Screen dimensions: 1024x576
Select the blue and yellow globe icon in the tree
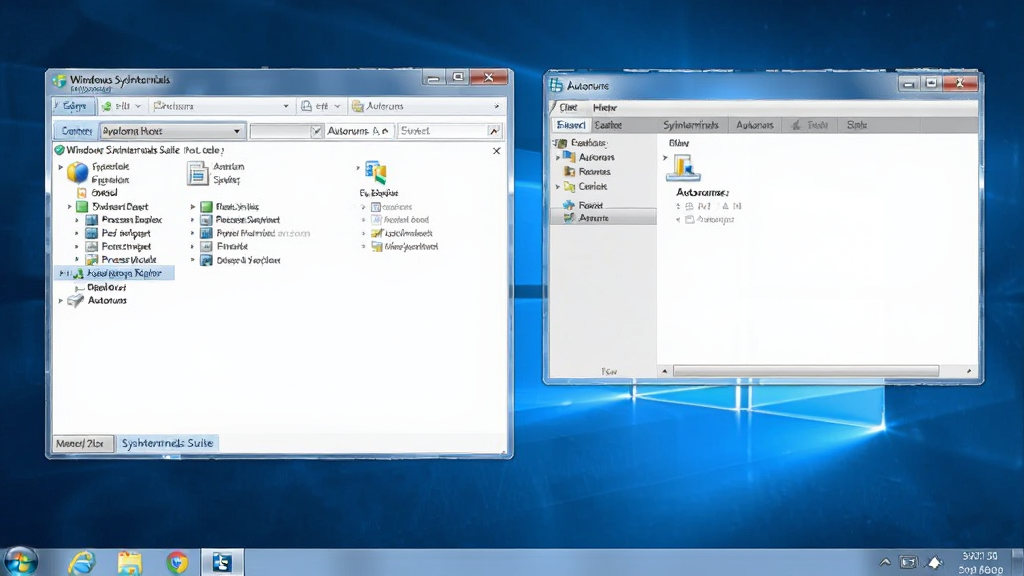77,172
